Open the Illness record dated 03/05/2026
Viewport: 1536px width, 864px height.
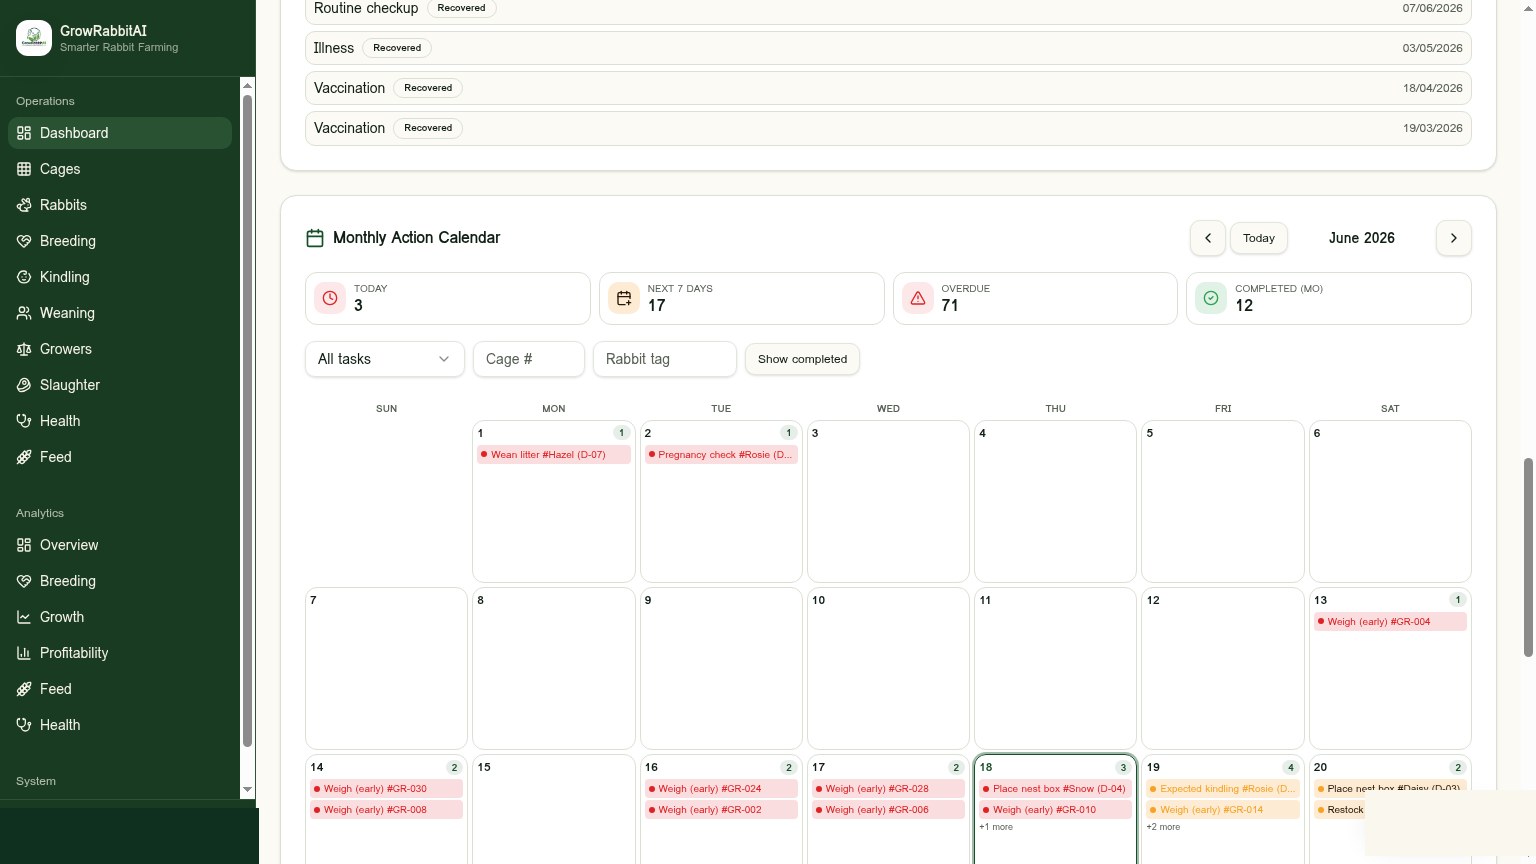click(888, 48)
